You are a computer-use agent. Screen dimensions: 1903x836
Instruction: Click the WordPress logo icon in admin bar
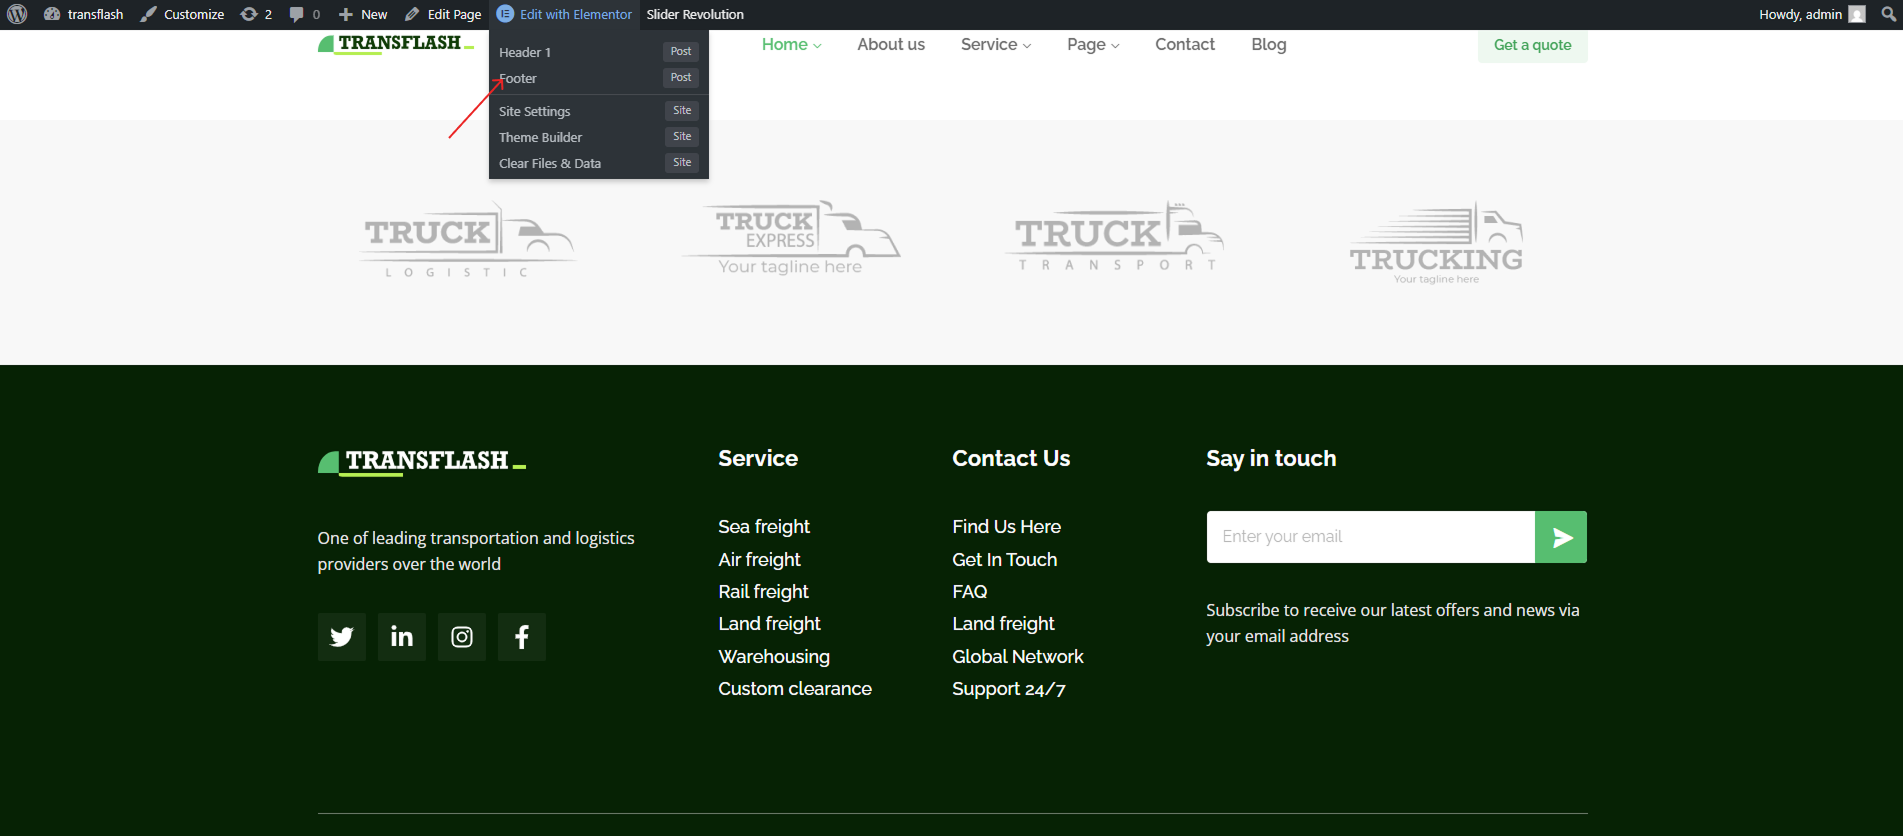(x=17, y=14)
